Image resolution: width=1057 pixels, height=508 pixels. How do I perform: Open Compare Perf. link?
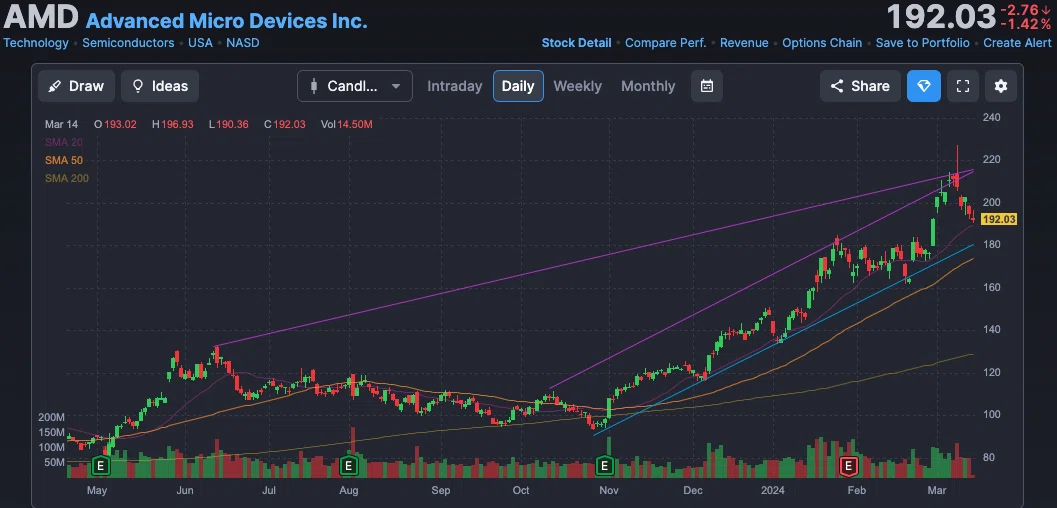click(x=665, y=43)
